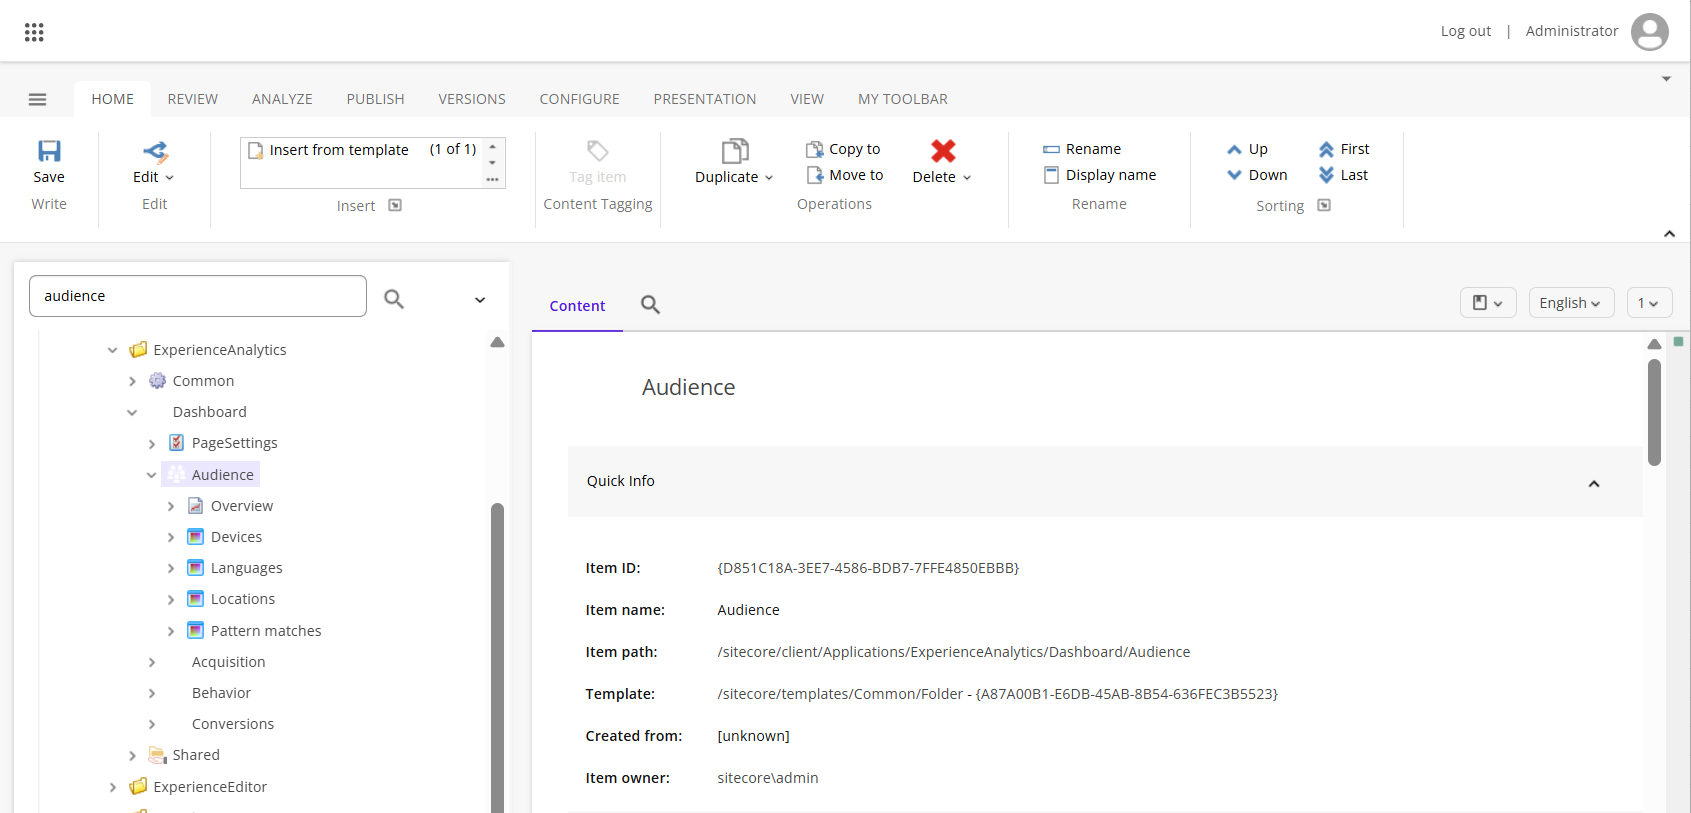Open the English language dropdown
Screen dimensions: 1691x813
coord(1571,303)
